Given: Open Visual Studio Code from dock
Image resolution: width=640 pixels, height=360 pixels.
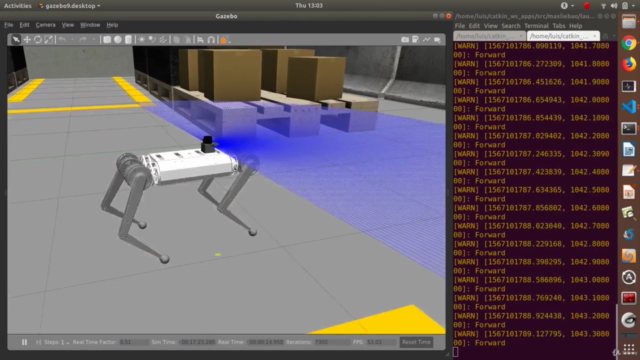Looking at the screenshot, I should 629,107.
